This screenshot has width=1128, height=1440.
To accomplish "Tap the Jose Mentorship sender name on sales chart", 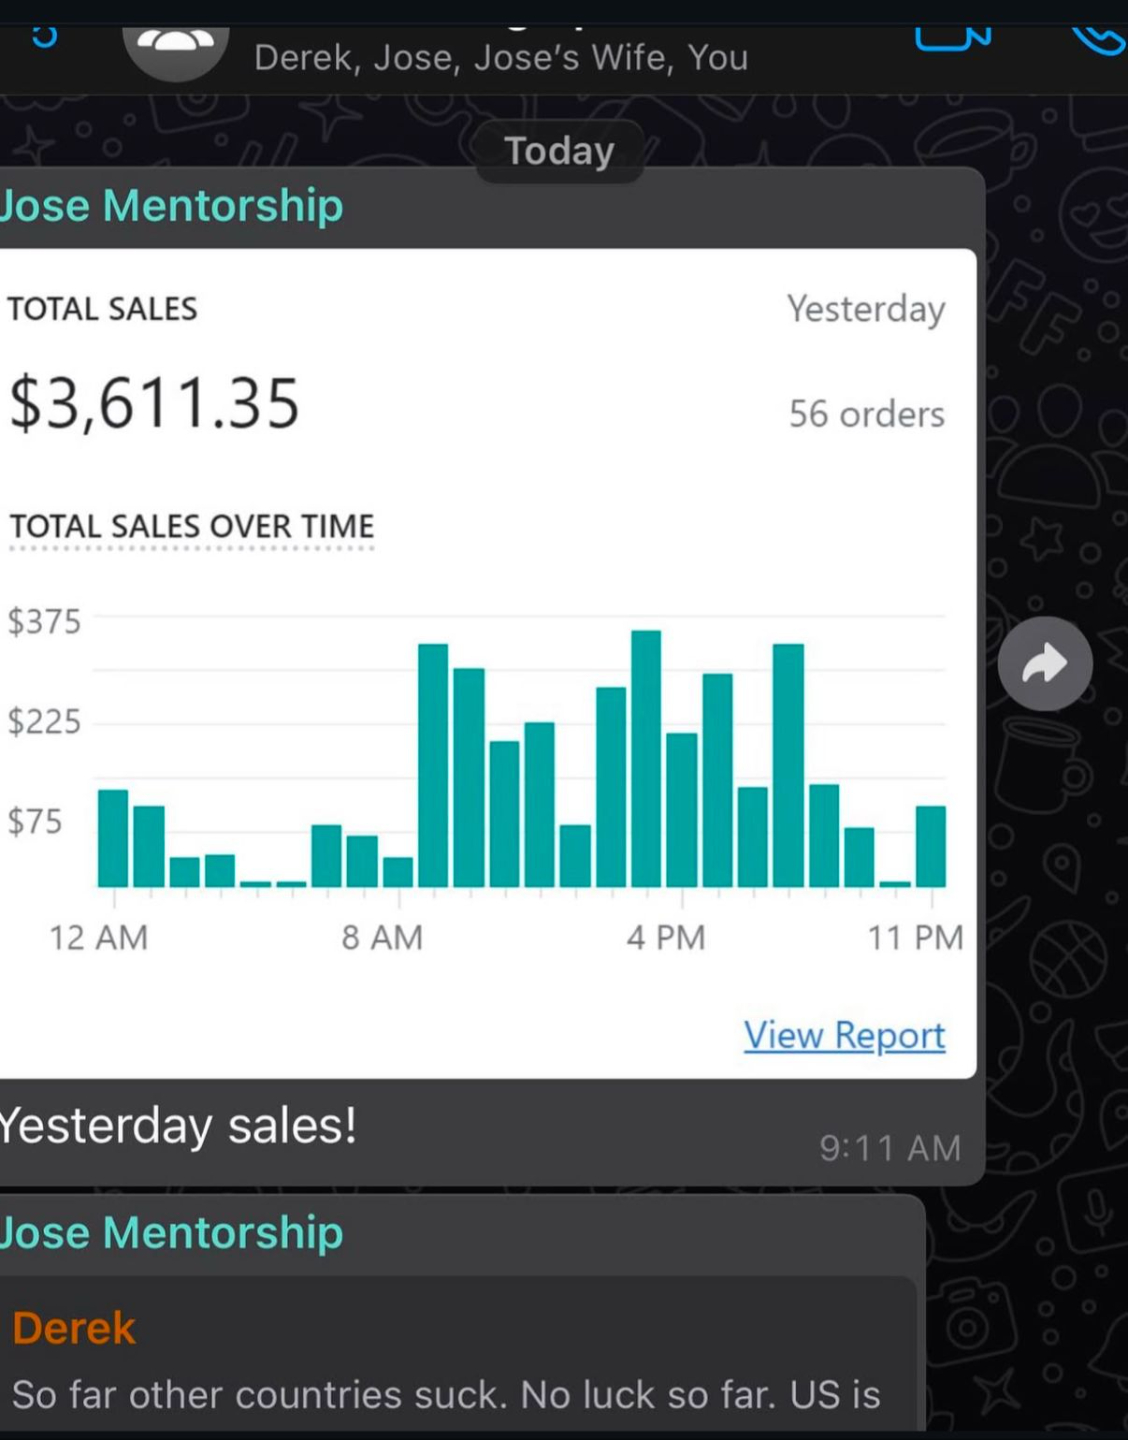I will 172,206.
